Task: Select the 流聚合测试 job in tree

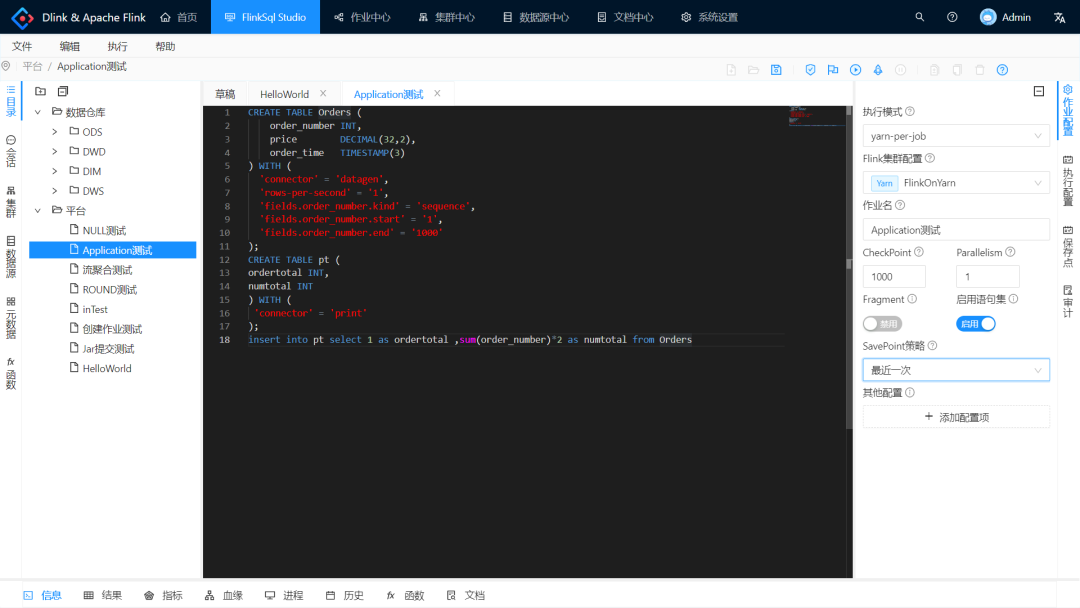Action: tap(107, 270)
